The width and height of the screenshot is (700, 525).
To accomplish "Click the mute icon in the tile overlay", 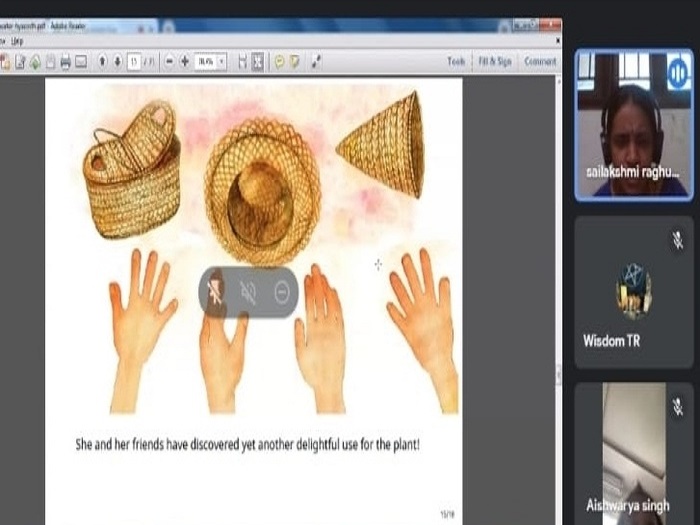I will 248,292.
